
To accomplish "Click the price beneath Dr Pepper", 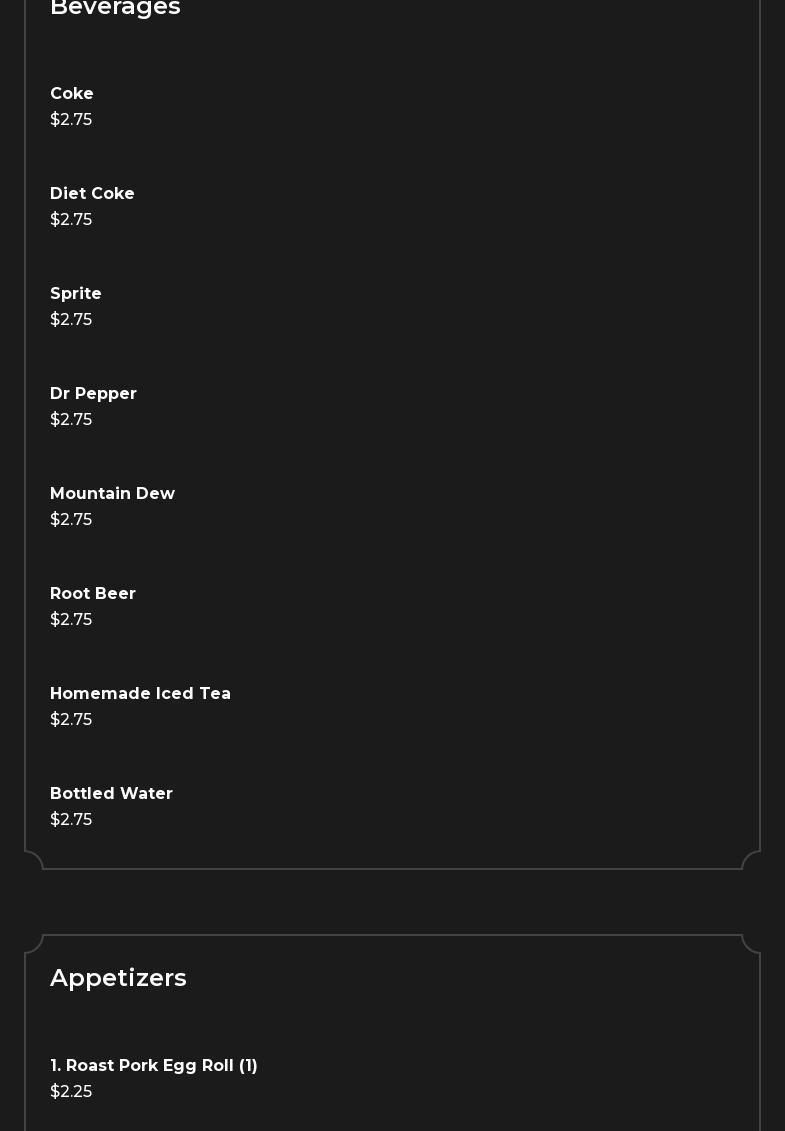I will (x=71, y=420).
